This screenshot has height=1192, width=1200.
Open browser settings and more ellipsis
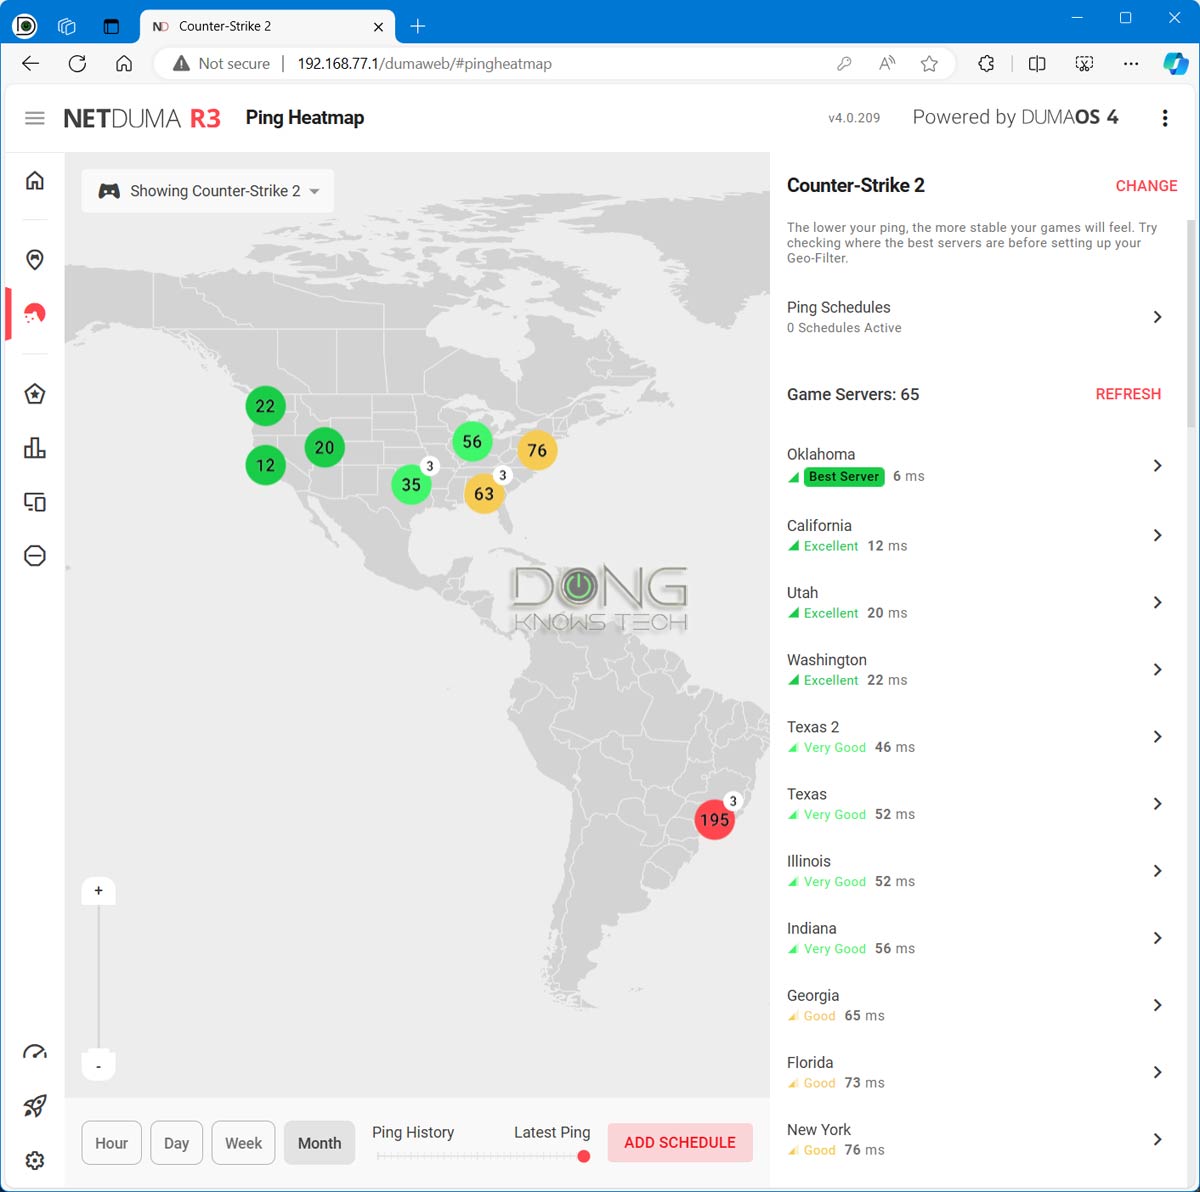[x=1131, y=63]
